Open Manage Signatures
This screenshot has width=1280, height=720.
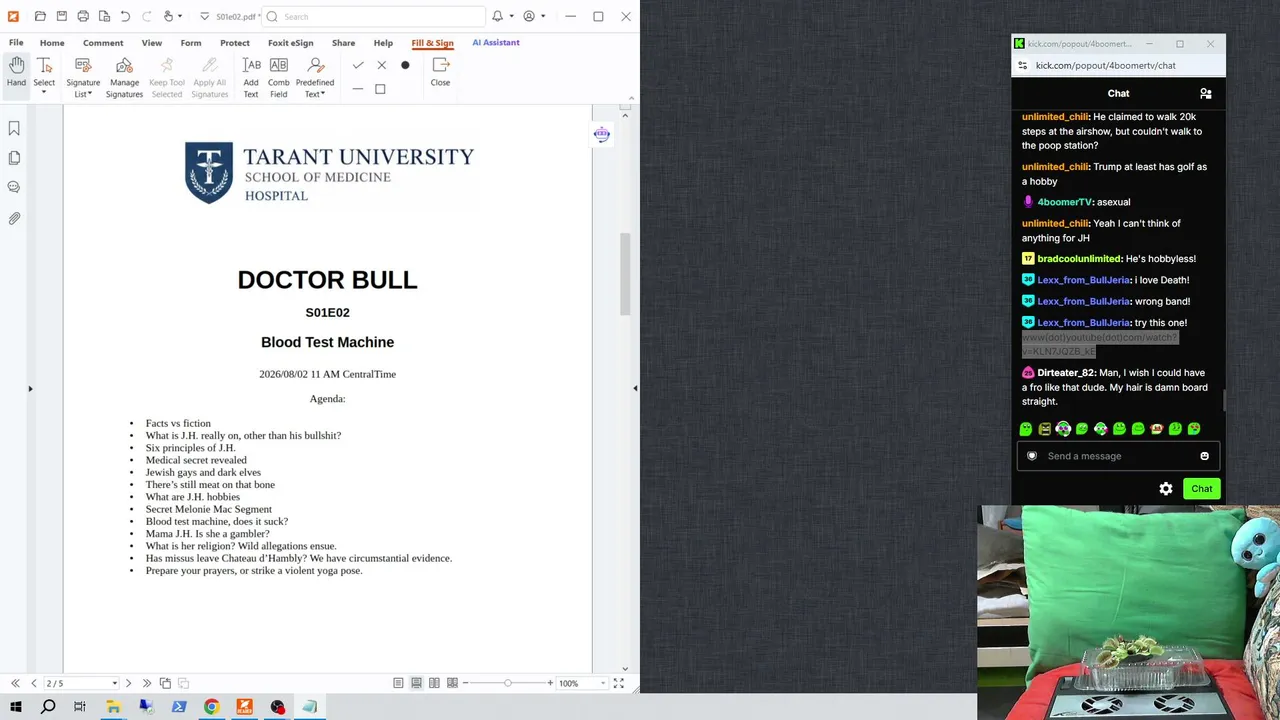pyautogui.click(x=124, y=76)
